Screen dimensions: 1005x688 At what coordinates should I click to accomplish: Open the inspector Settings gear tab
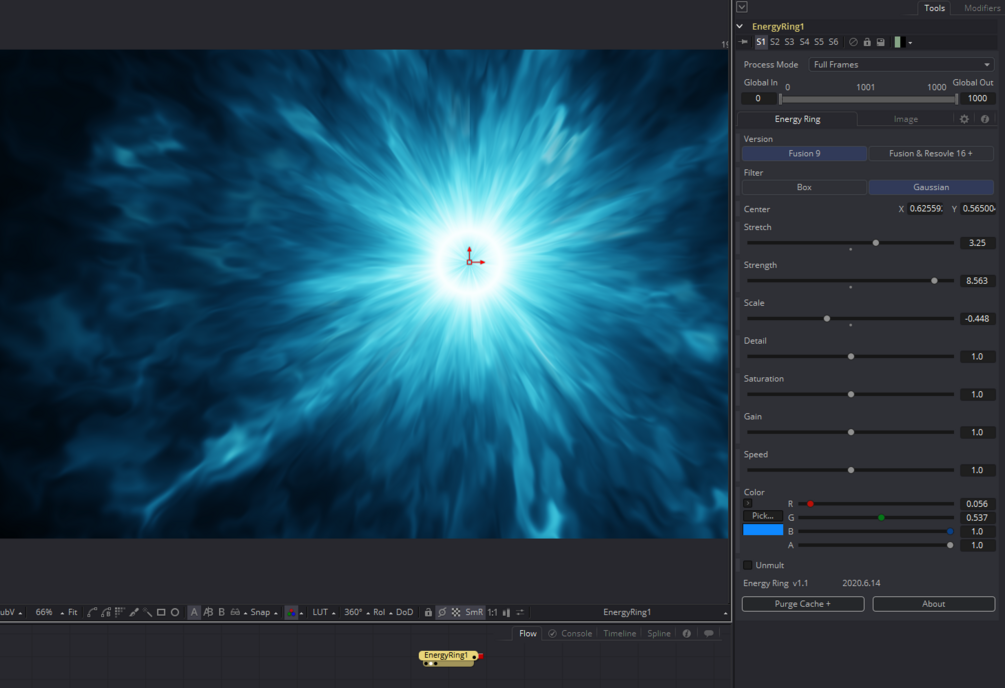pyautogui.click(x=964, y=119)
